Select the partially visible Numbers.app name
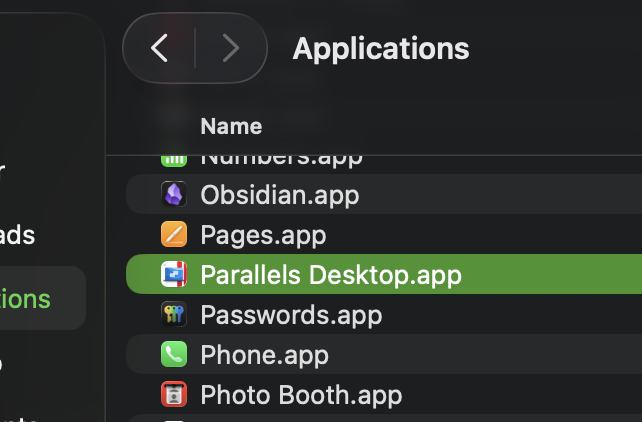The width and height of the screenshot is (642, 422). tap(281, 159)
